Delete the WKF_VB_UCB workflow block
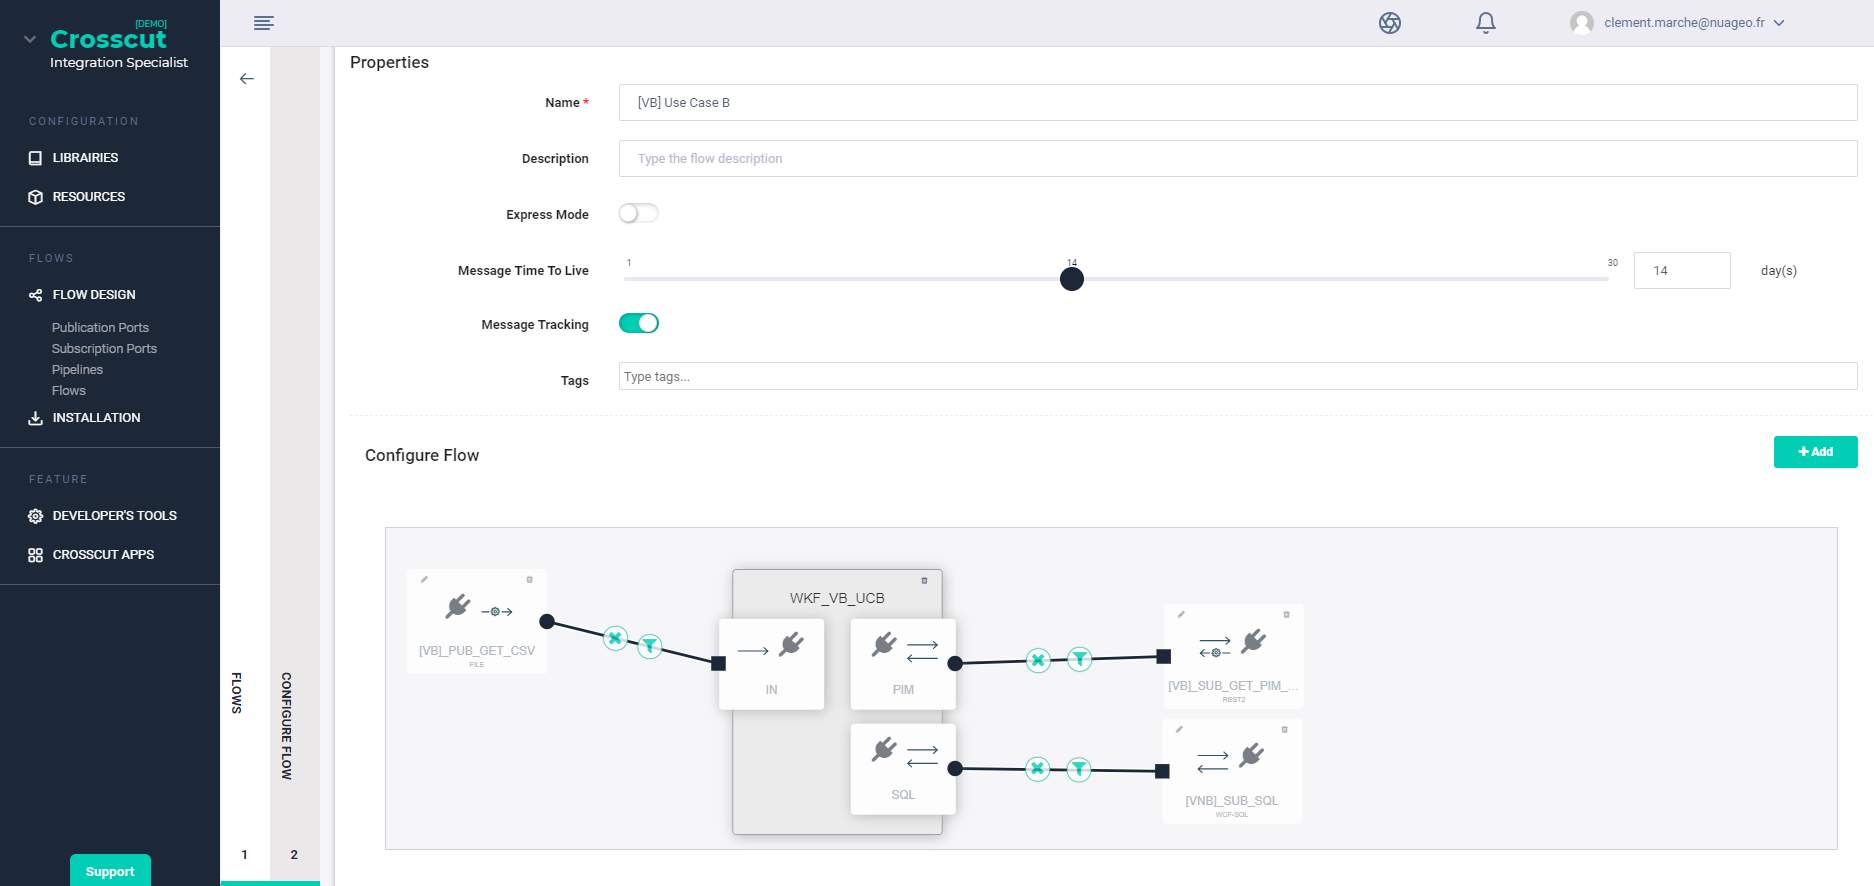This screenshot has width=1874, height=886. pyautogui.click(x=924, y=580)
